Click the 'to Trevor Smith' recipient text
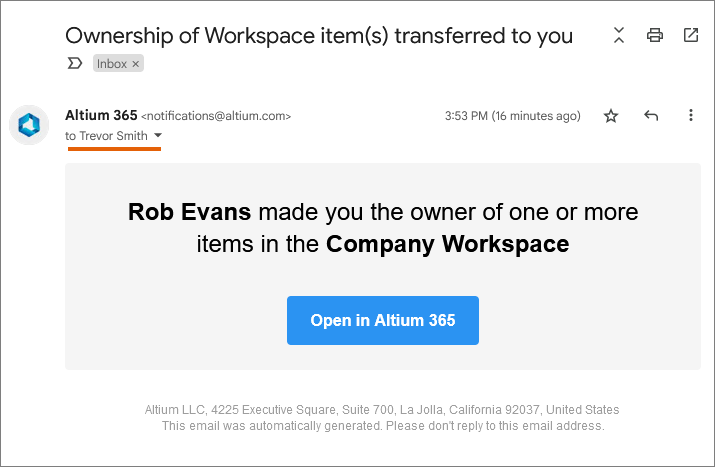 106,136
